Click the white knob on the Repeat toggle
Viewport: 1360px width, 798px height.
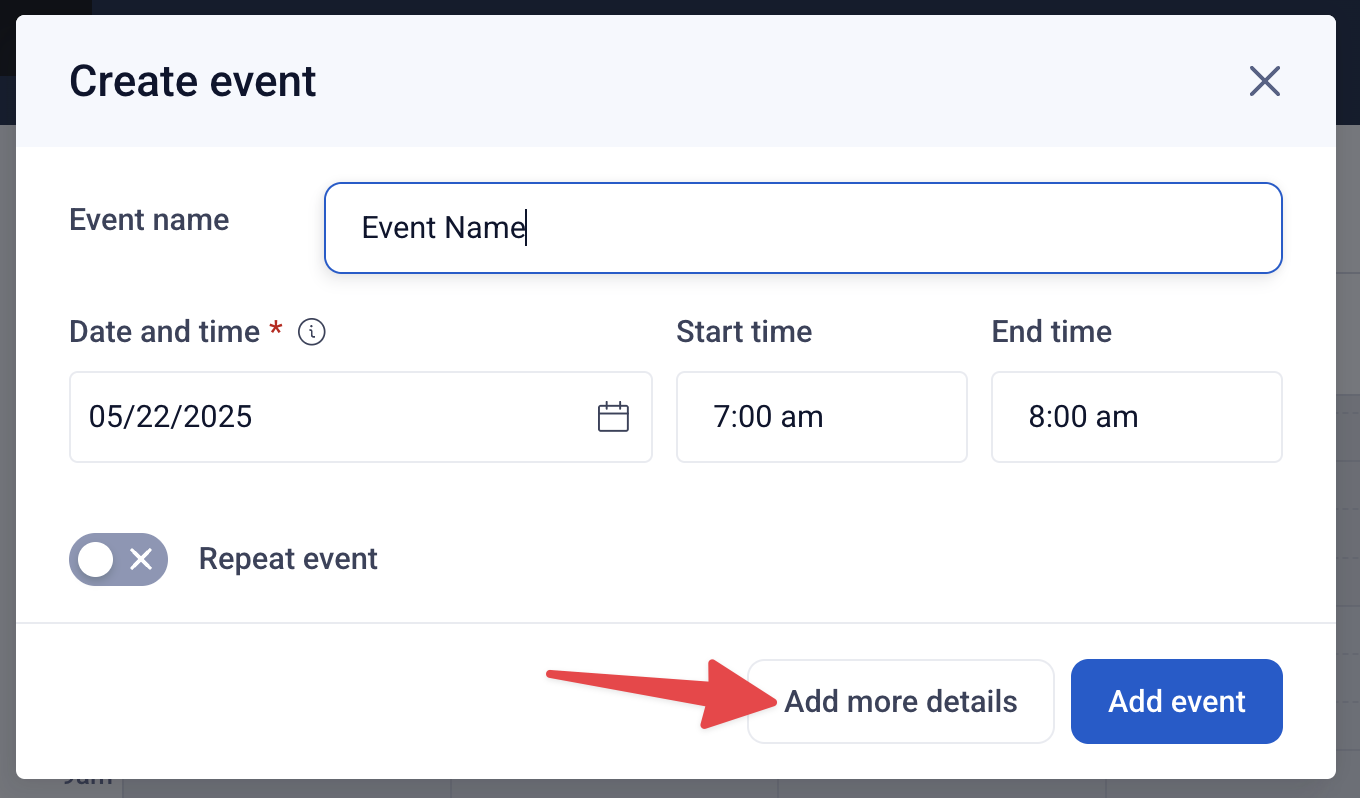pos(96,559)
